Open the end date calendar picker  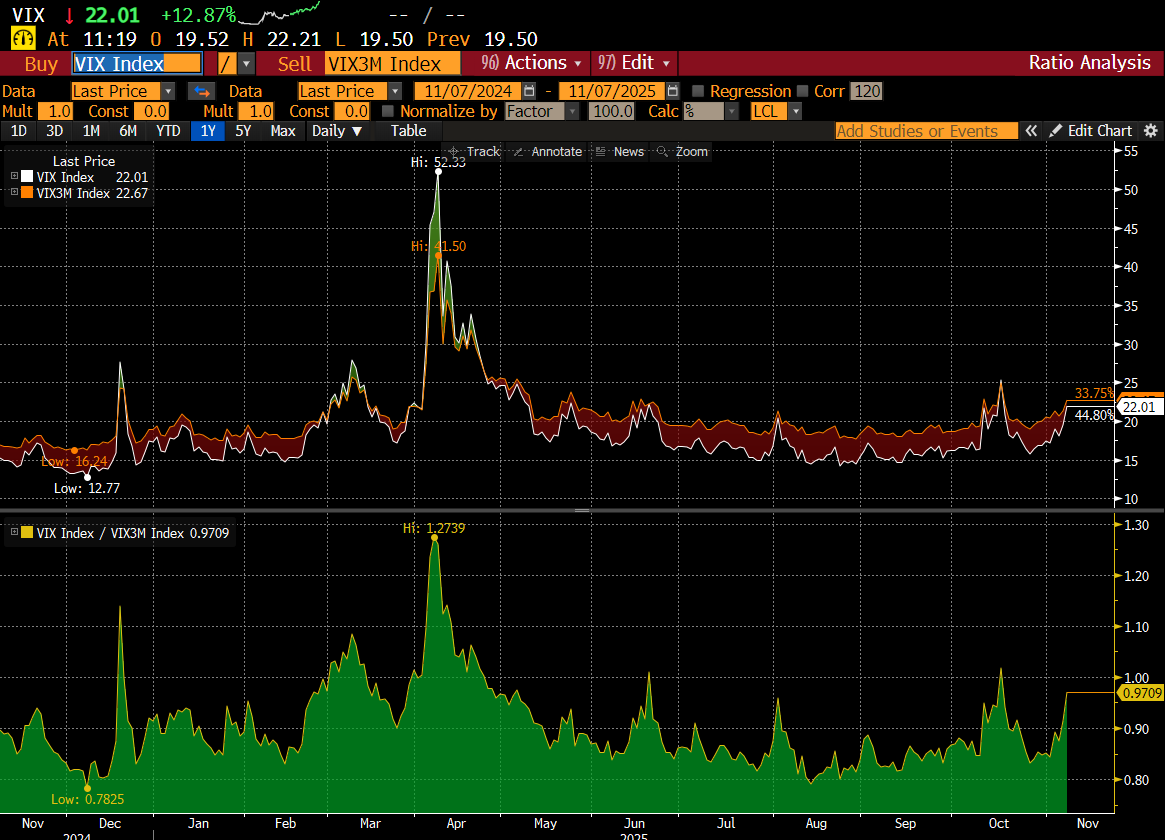tap(672, 91)
